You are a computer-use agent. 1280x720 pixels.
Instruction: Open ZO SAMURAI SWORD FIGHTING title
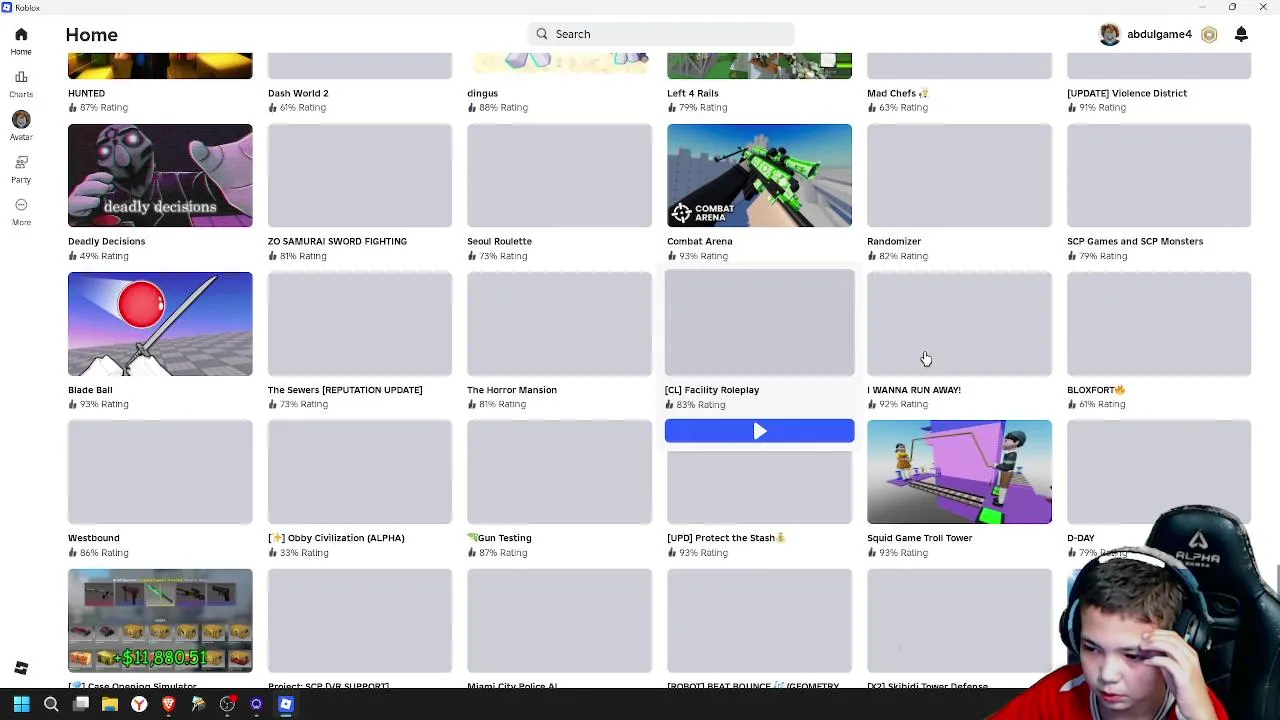[337, 241]
